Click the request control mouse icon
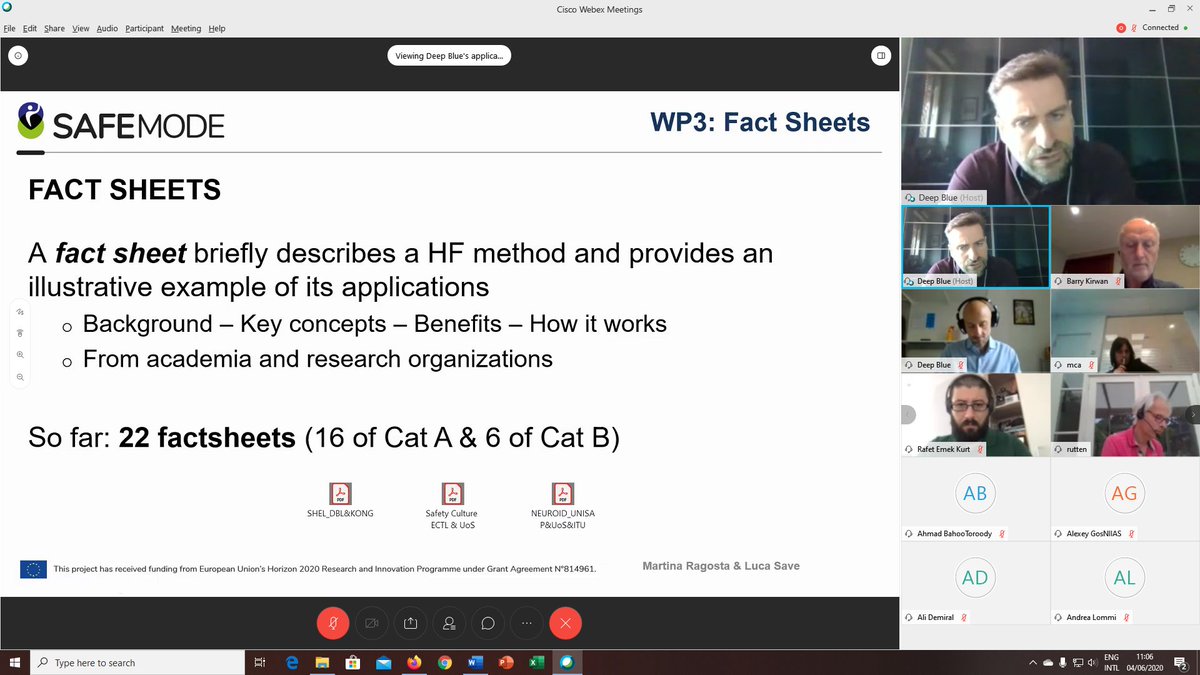The image size is (1200, 675). pos(20,333)
